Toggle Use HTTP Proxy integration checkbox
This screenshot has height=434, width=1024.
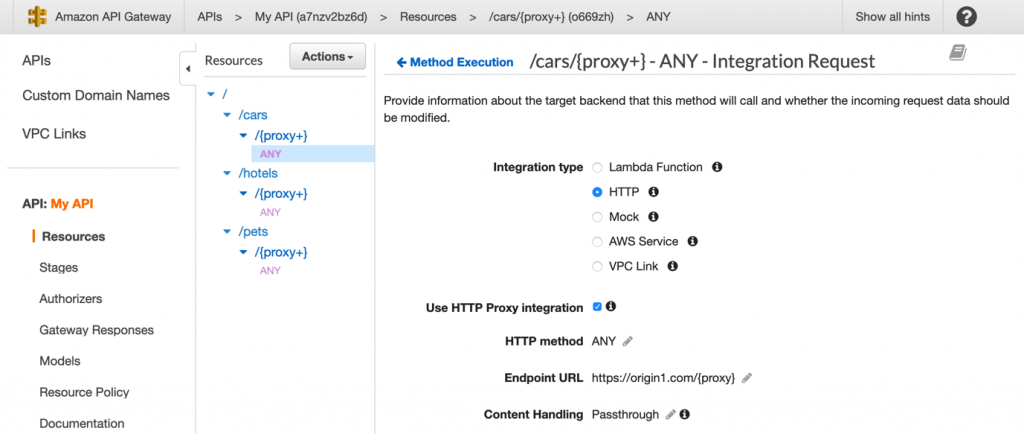pos(597,307)
